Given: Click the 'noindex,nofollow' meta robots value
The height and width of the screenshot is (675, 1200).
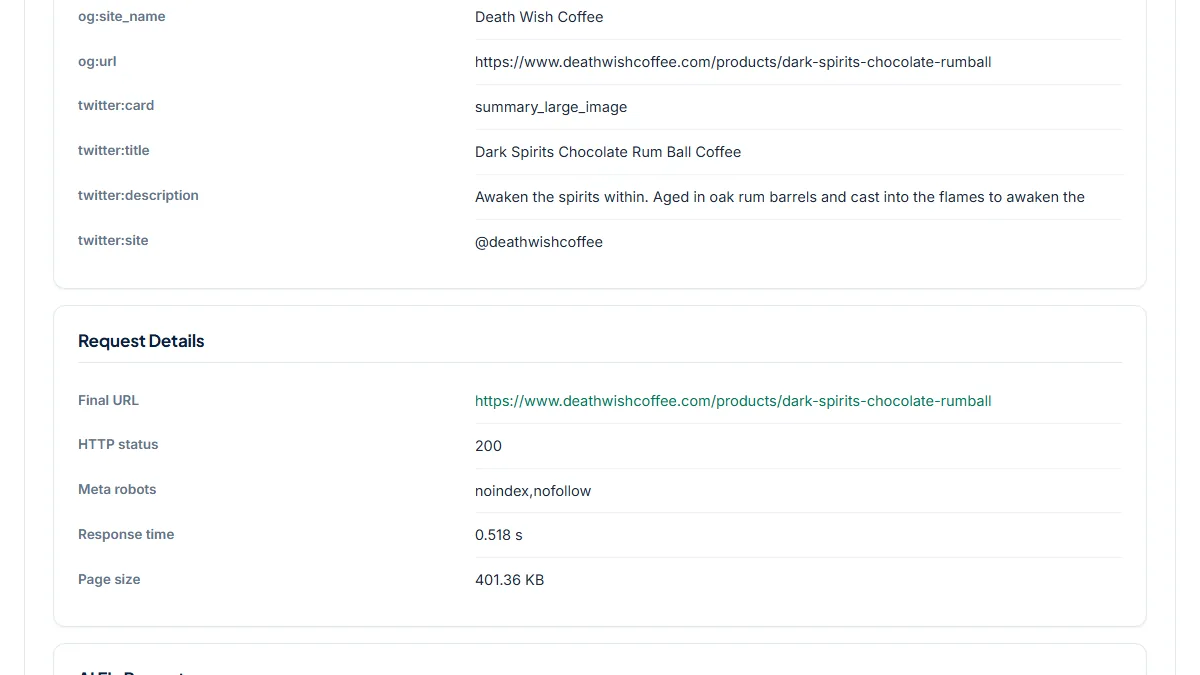Looking at the screenshot, I should coord(533,491).
